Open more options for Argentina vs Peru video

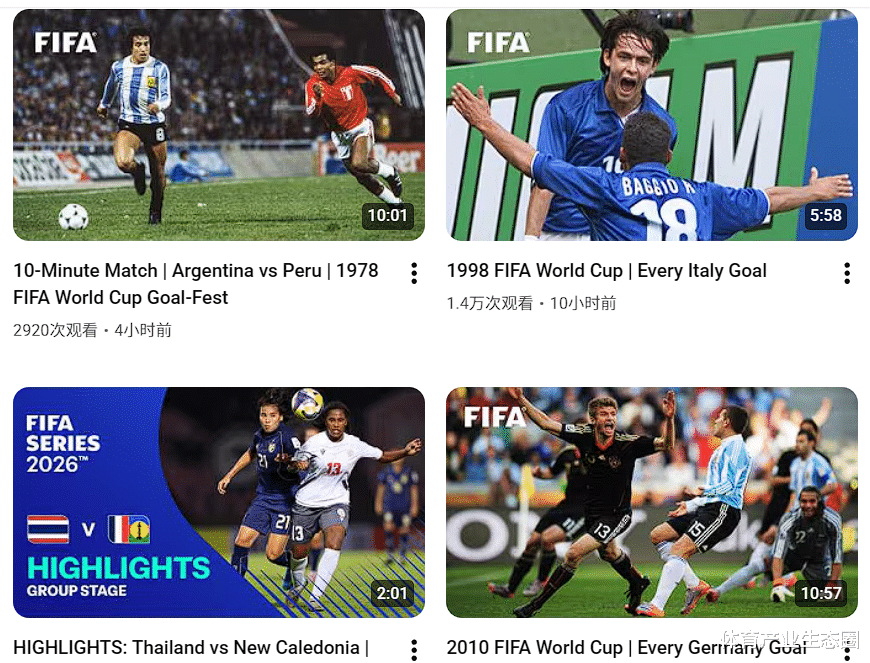click(414, 274)
